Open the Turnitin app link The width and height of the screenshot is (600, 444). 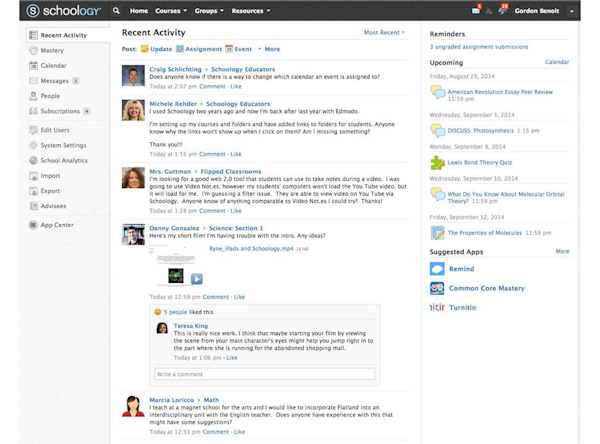pyautogui.click(x=463, y=307)
